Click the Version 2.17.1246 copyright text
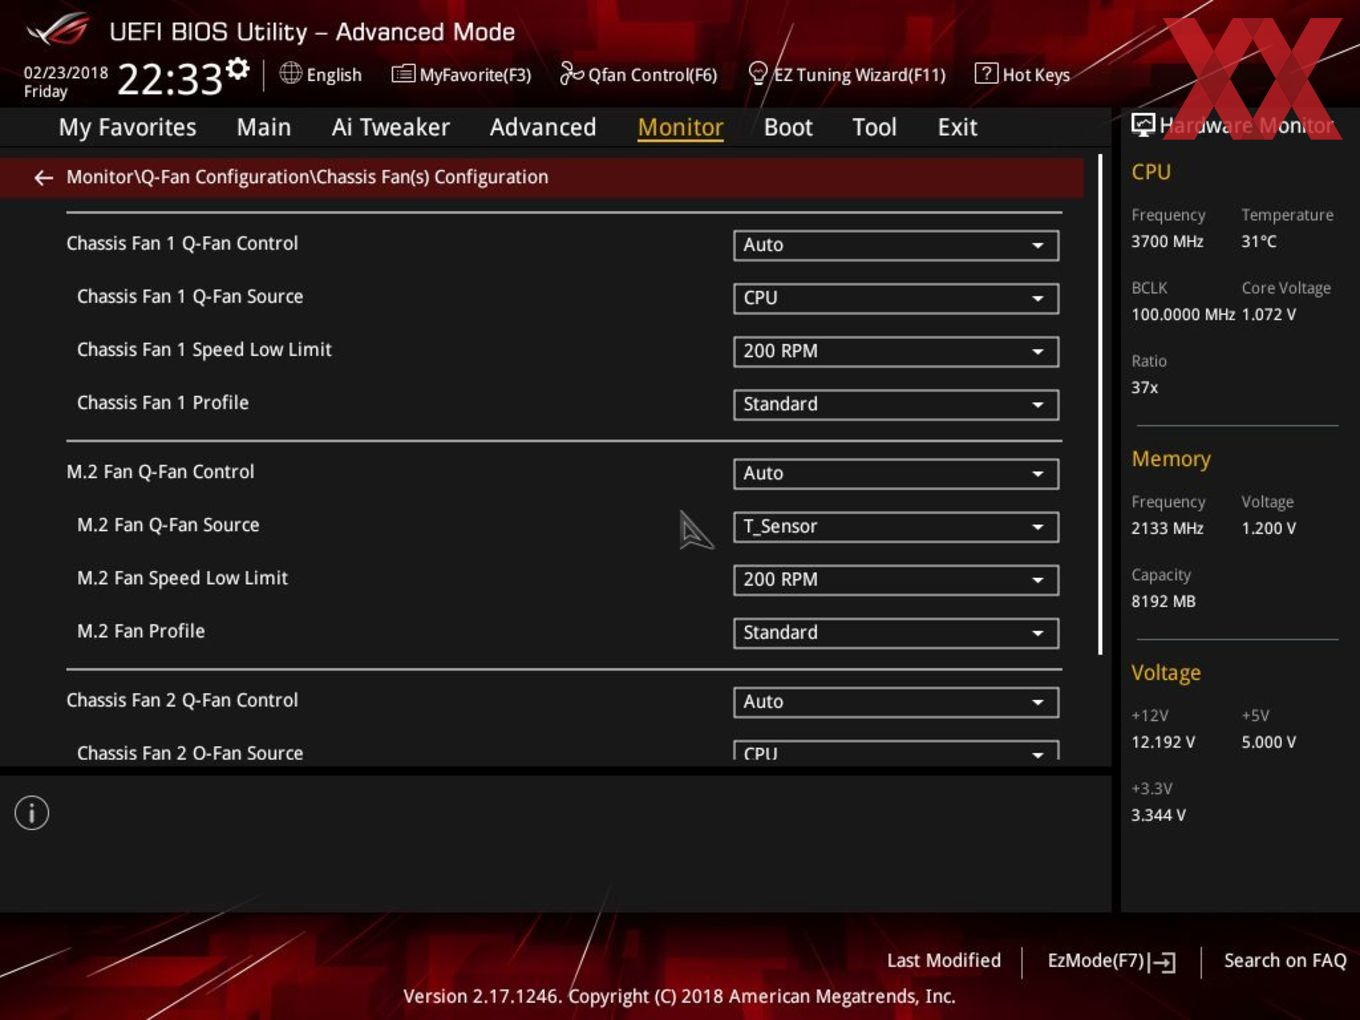Image resolution: width=1360 pixels, height=1020 pixels. tap(679, 996)
